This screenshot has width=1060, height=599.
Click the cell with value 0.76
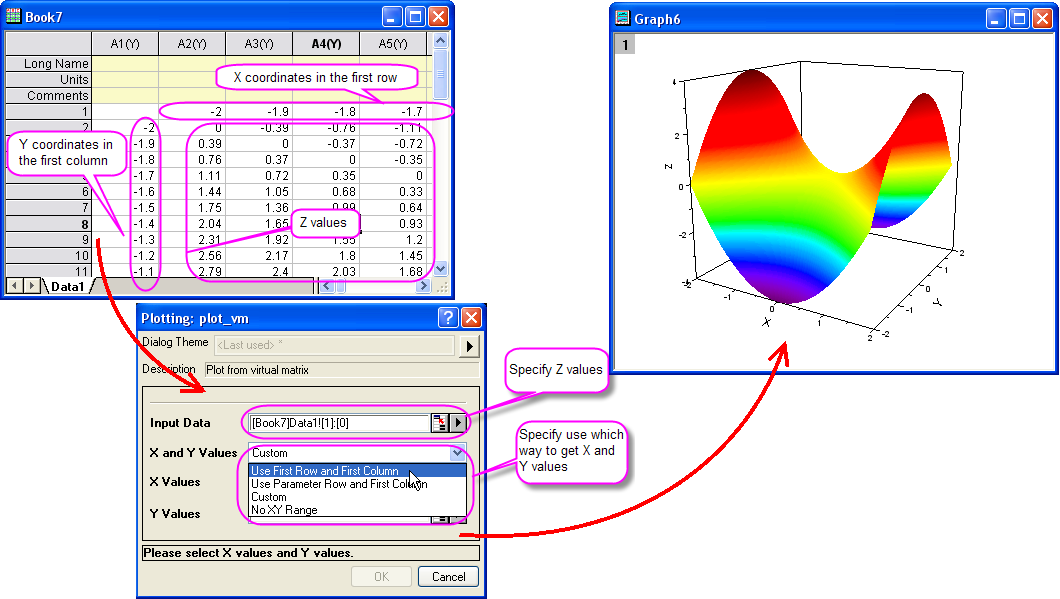coord(192,160)
